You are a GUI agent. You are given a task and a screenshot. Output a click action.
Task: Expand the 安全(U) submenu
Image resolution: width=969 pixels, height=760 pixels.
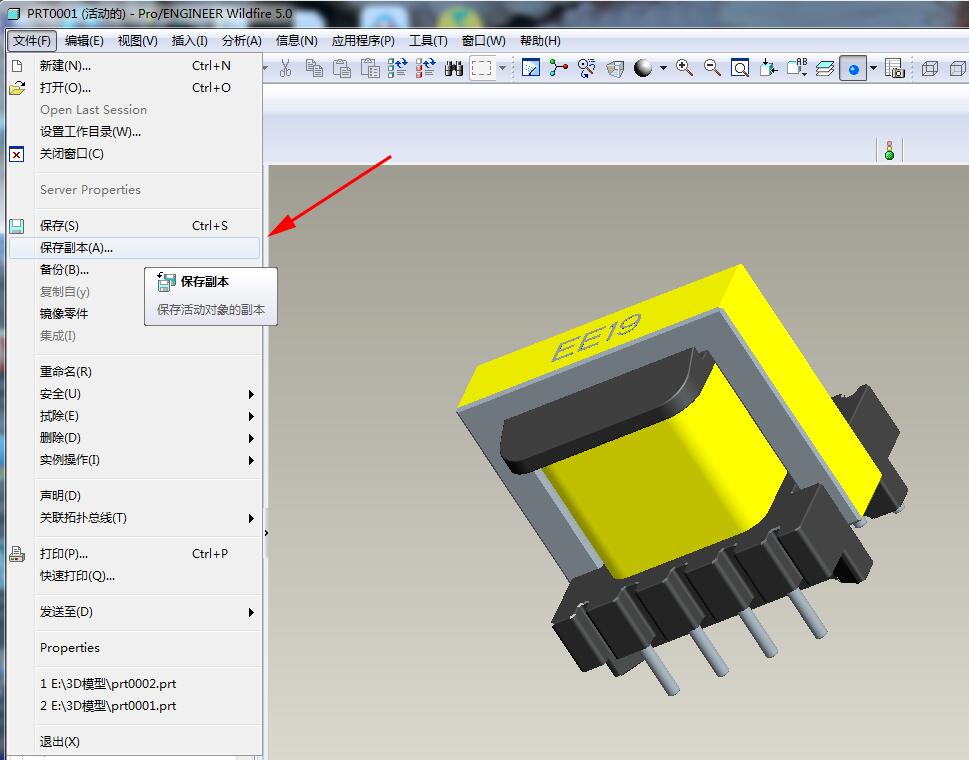pyautogui.click(x=251, y=394)
